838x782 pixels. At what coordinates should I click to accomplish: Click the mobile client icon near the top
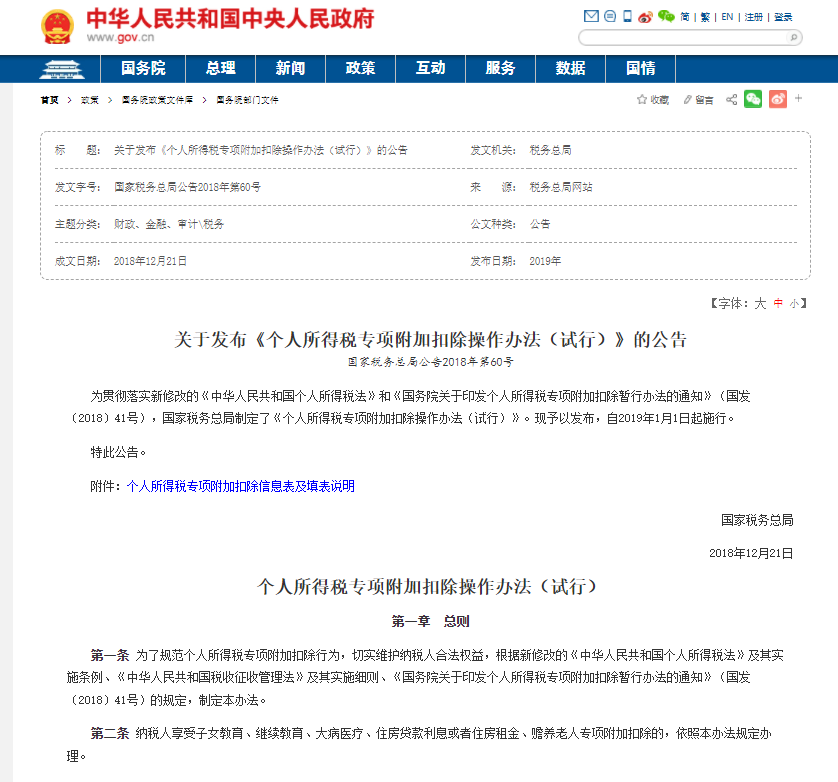(x=627, y=15)
